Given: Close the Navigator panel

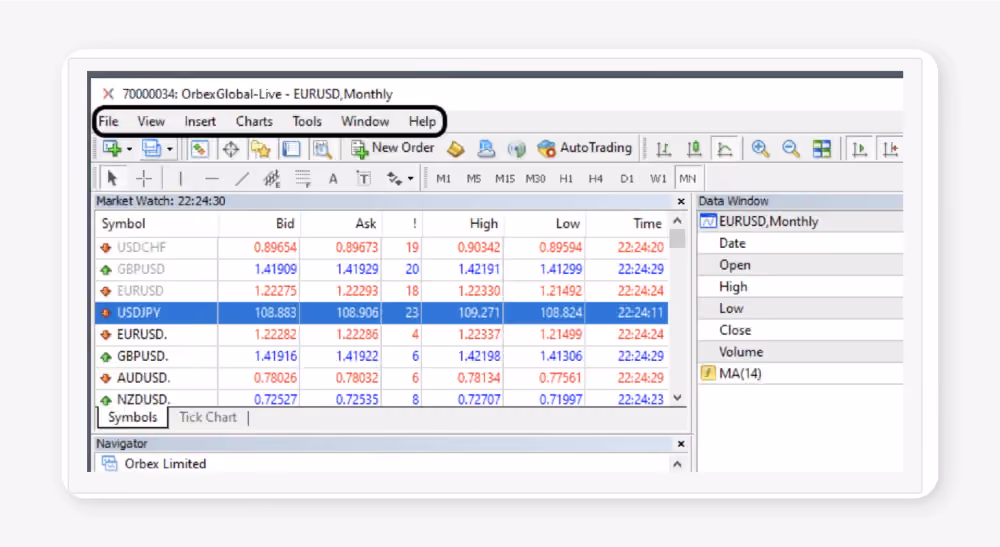Looking at the screenshot, I should [x=681, y=444].
